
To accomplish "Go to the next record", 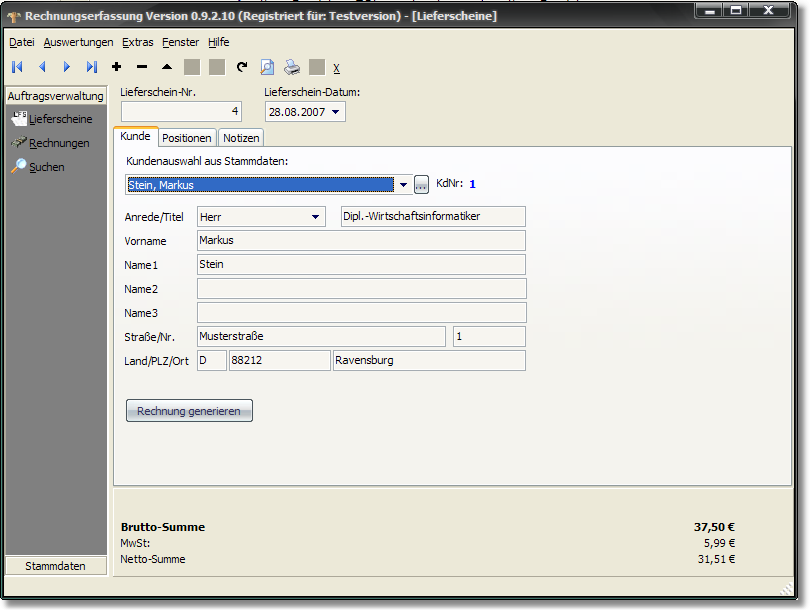I will click(67, 67).
